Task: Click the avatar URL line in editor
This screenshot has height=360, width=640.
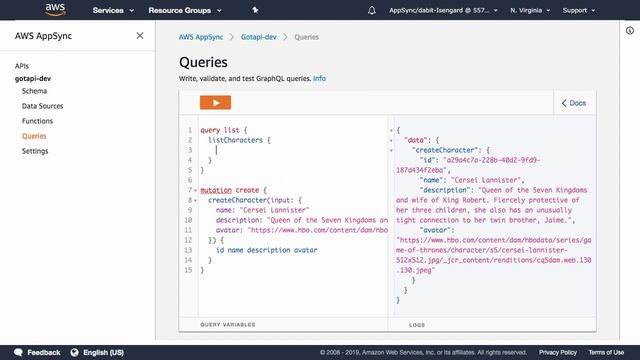Action: pos(302,230)
